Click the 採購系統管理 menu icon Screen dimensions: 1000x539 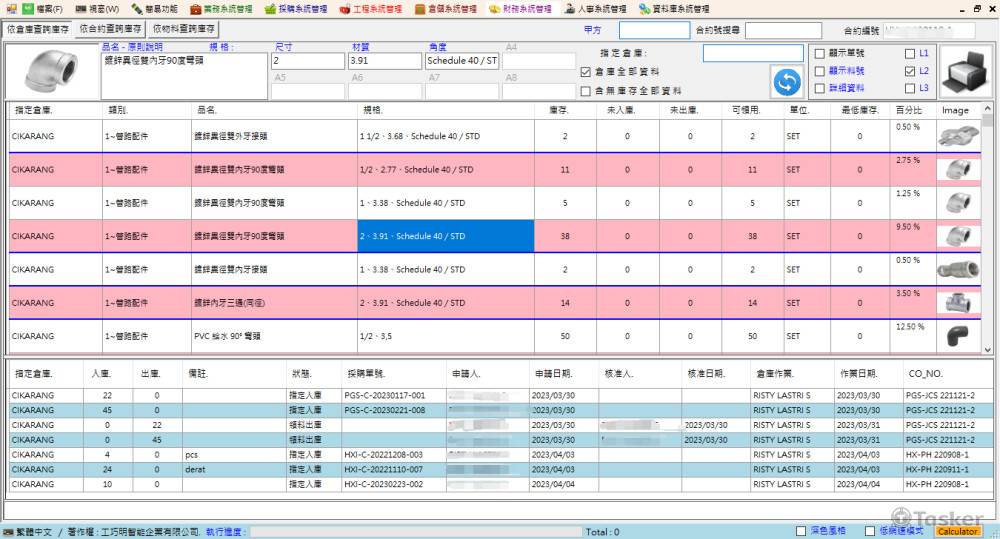pyautogui.click(x=270, y=9)
